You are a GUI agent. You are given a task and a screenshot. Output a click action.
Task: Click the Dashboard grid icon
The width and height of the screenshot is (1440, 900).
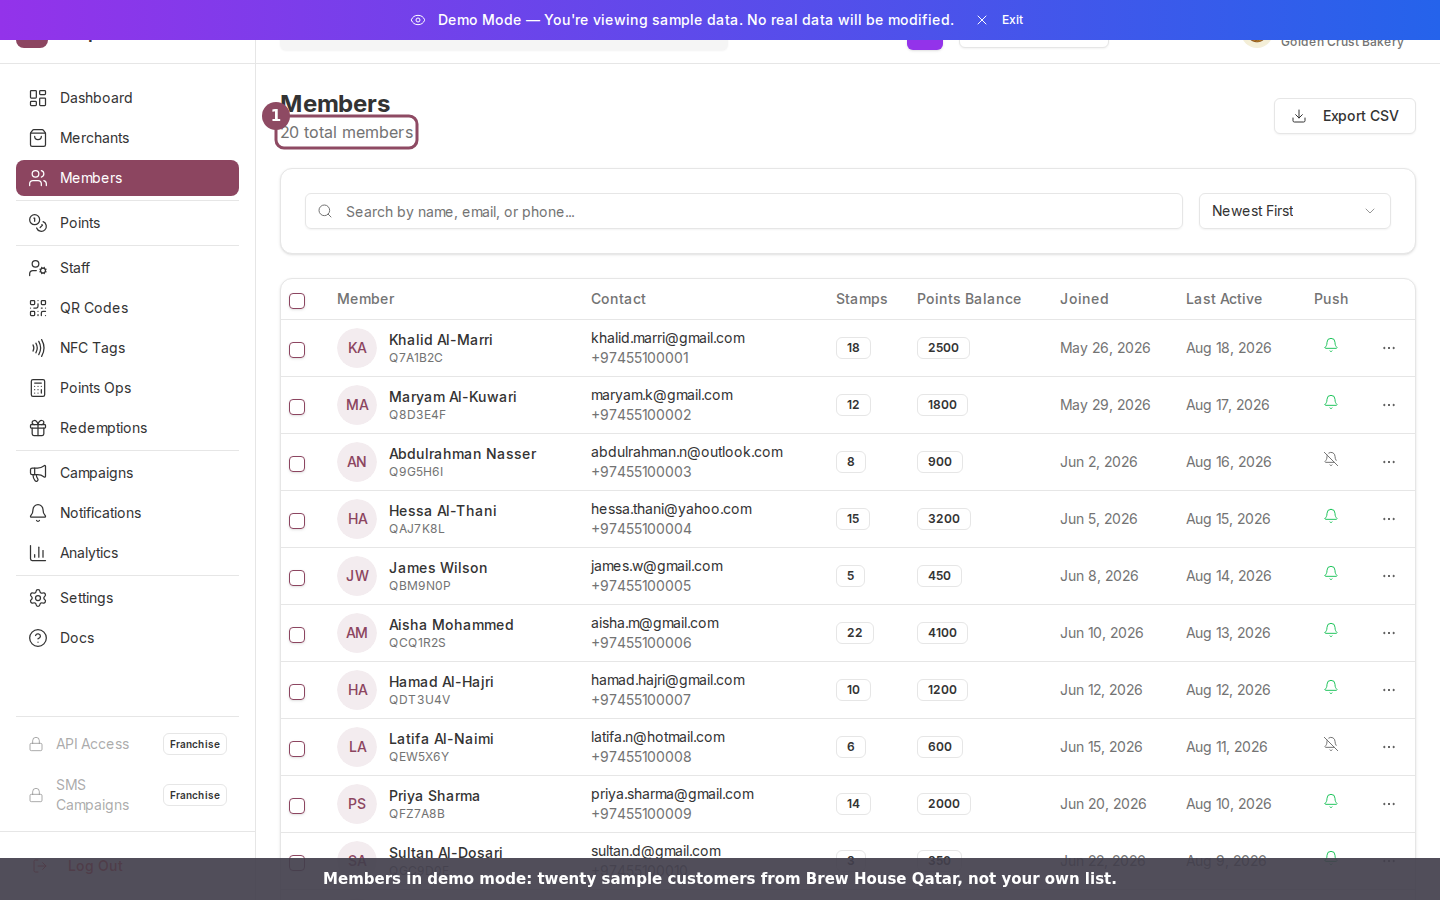(38, 98)
